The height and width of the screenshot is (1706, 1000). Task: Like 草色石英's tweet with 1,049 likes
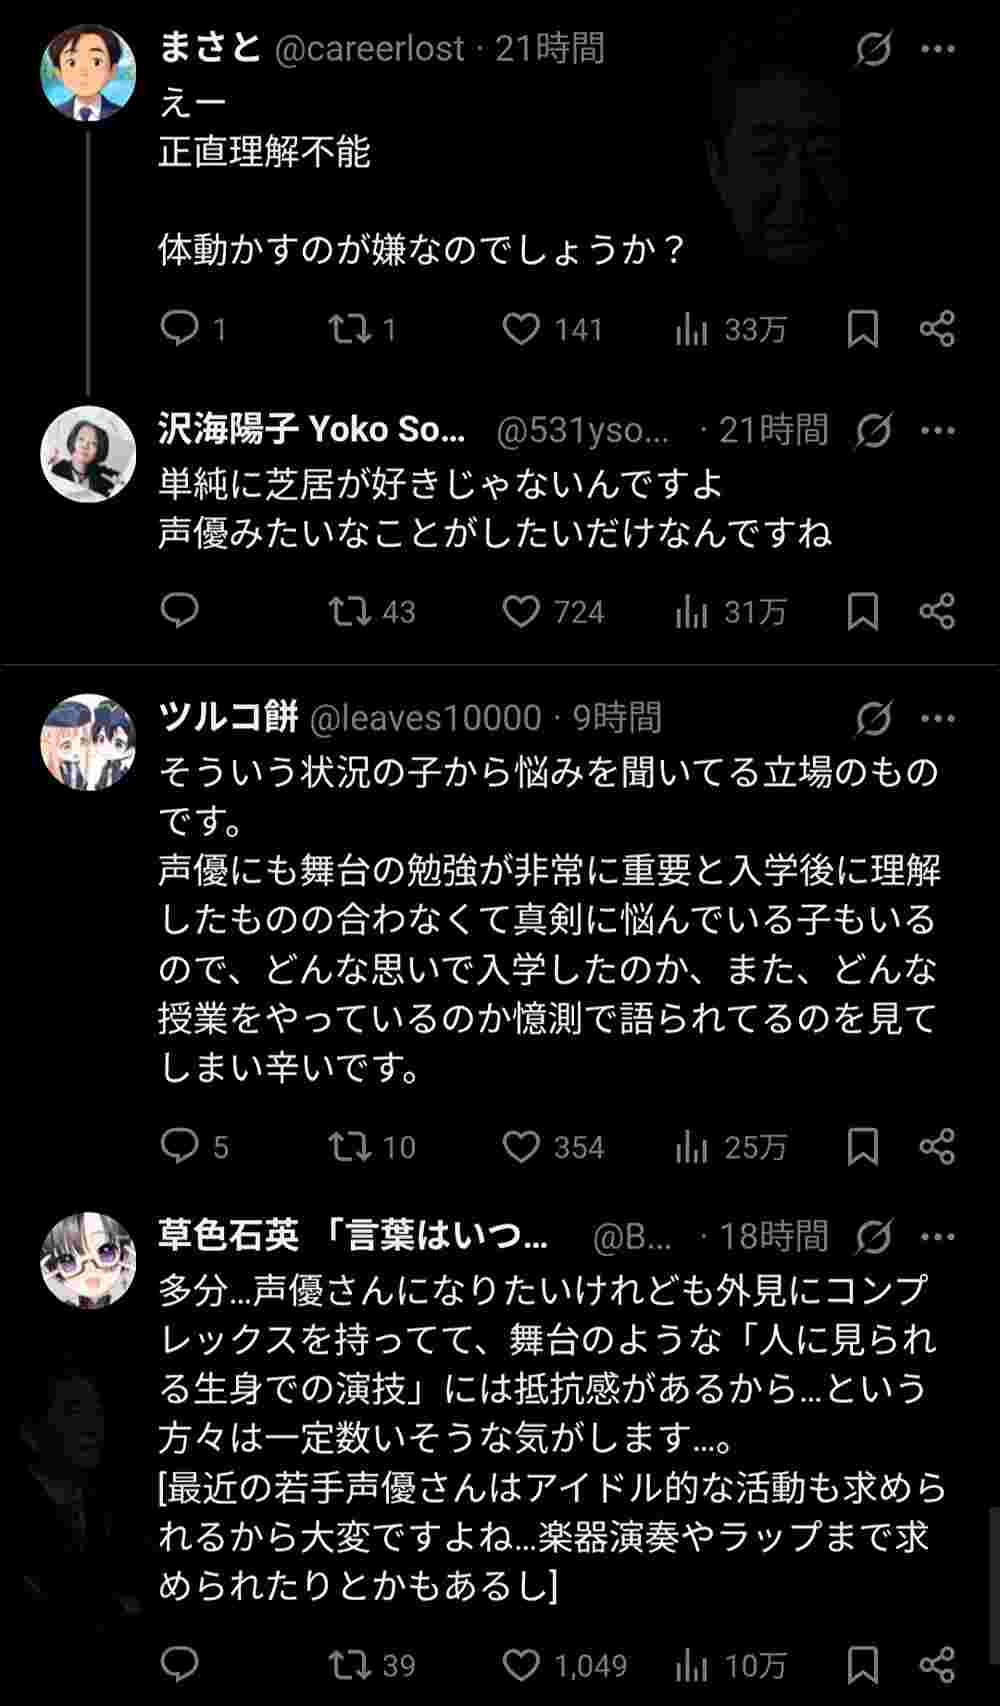[521, 1664]
